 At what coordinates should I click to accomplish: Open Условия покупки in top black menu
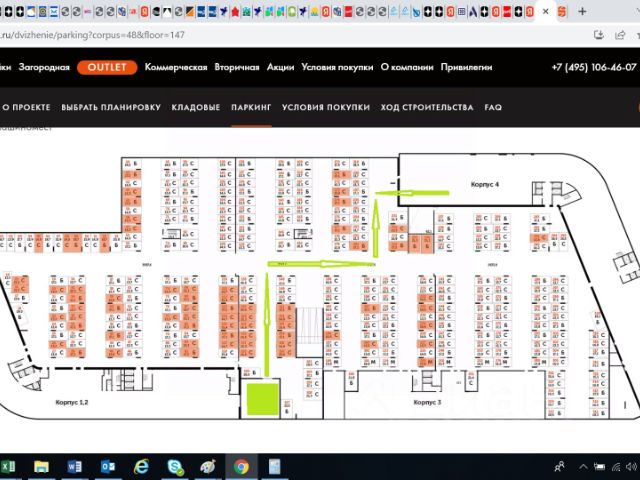(x=337, y=67)
